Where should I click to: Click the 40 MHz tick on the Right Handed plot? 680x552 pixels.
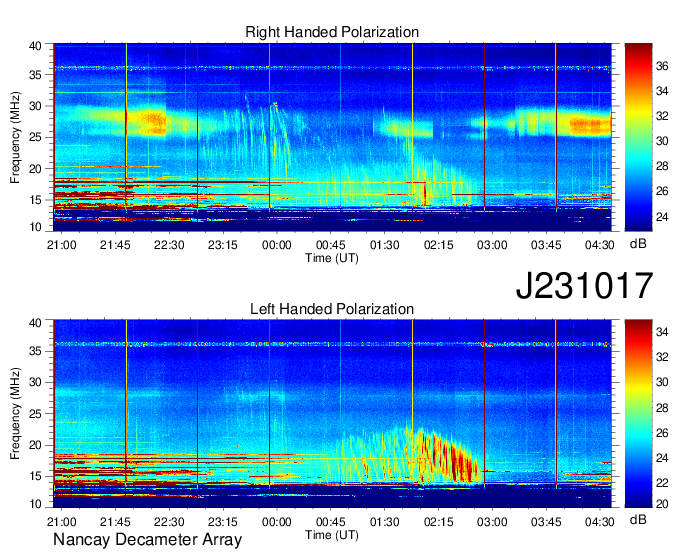[36, 46]
